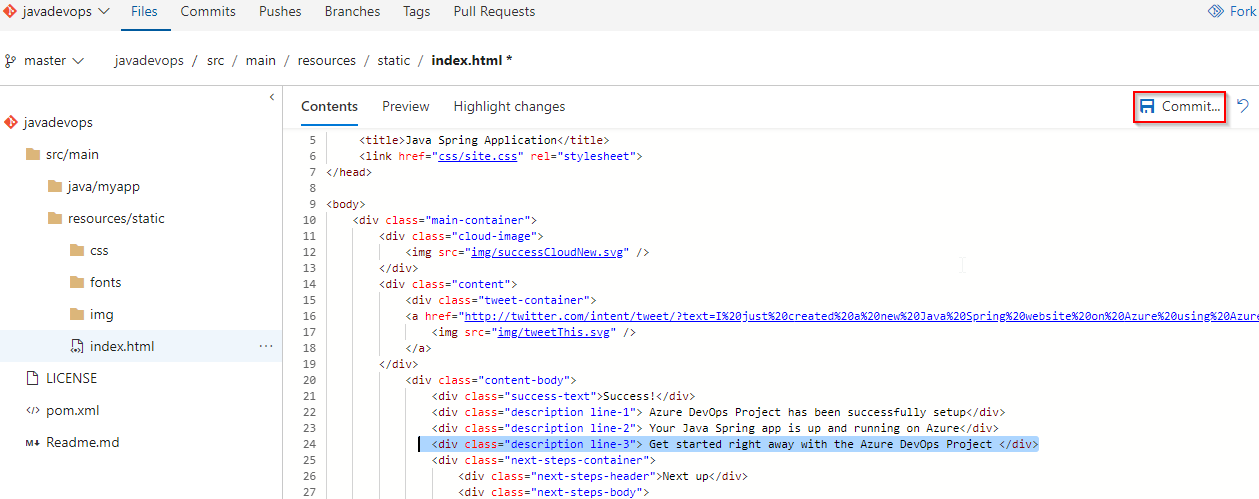
Task: Click img/tweetThis.svg link in code
Action: tap(563, 332)
